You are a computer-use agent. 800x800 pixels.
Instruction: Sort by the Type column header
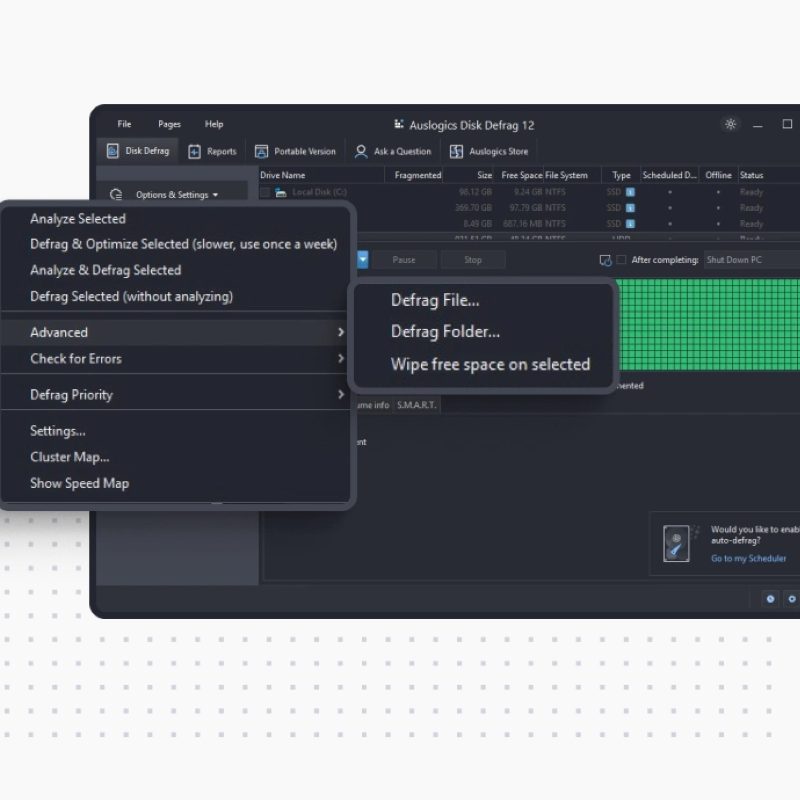[x=621, y=175]
